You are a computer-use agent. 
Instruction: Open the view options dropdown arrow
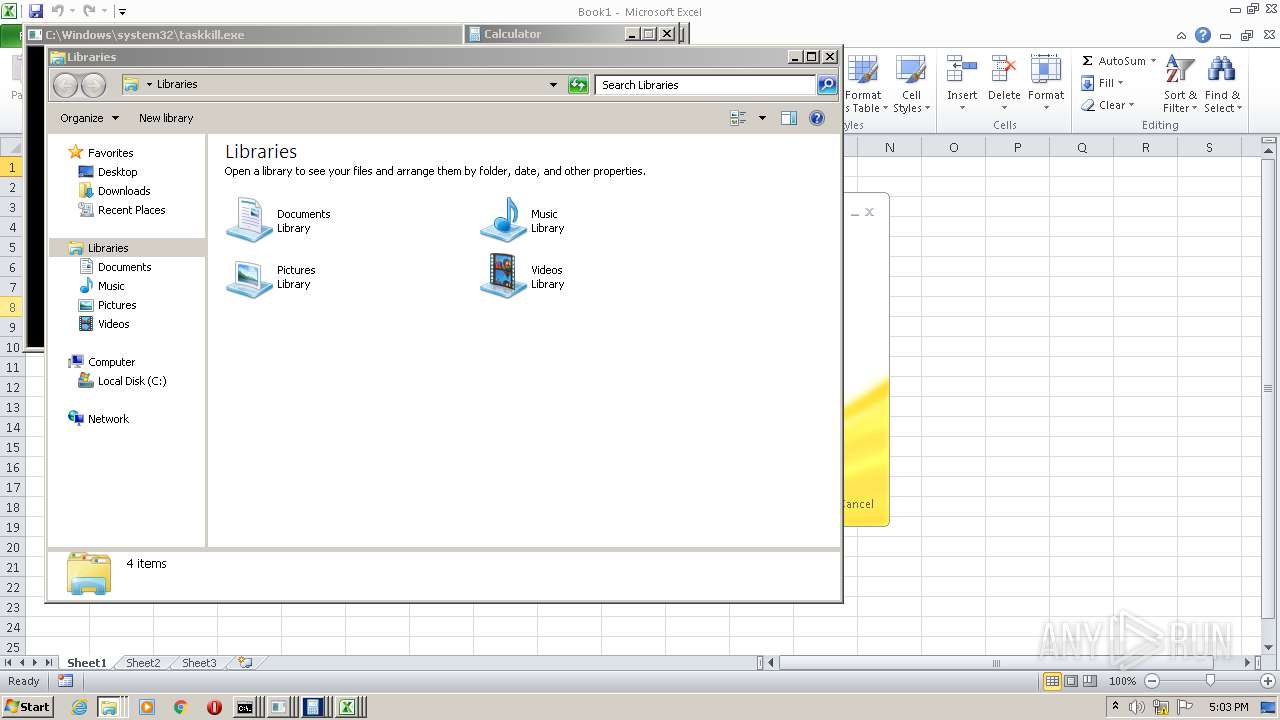(x=762, y=118)
